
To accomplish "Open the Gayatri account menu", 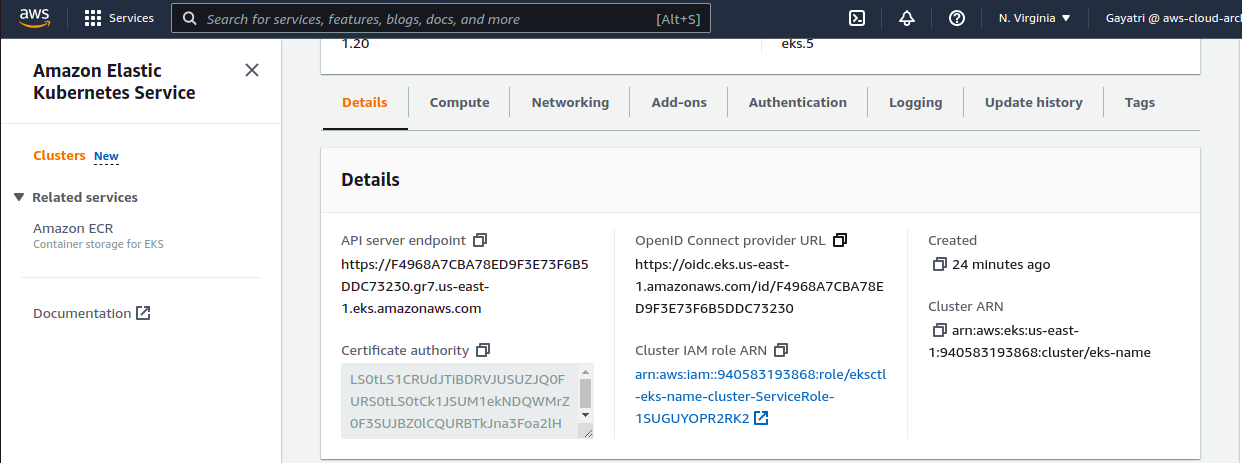I will pos(1173,19).
